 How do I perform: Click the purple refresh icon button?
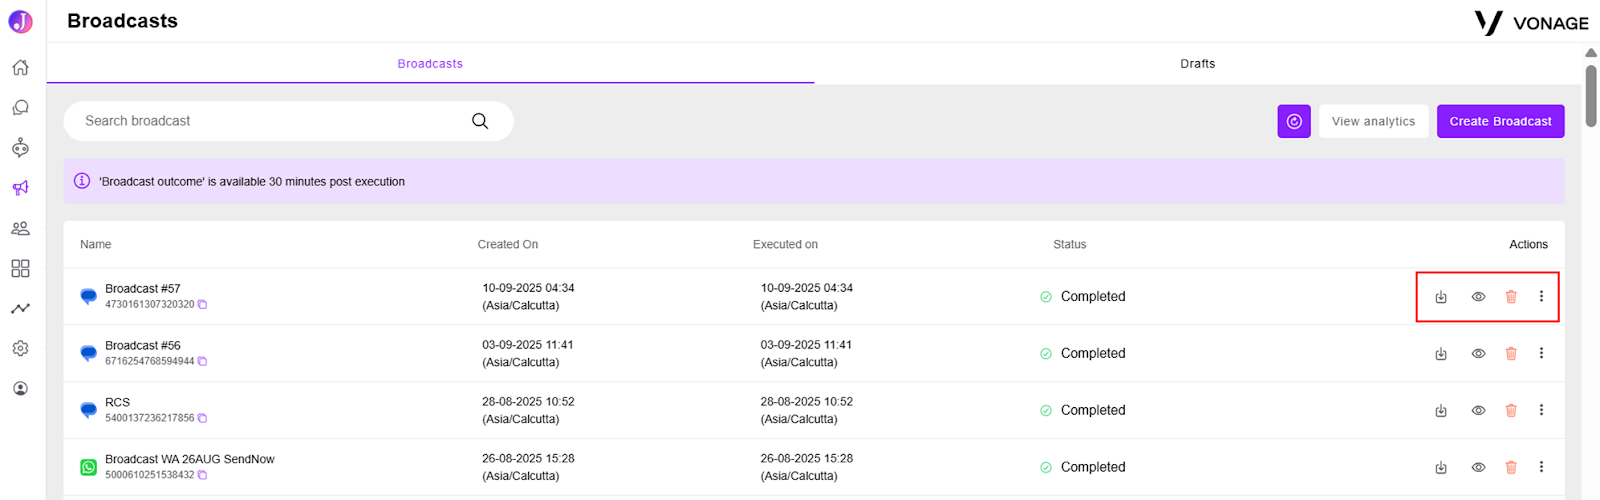click(x=1294, y=121)
